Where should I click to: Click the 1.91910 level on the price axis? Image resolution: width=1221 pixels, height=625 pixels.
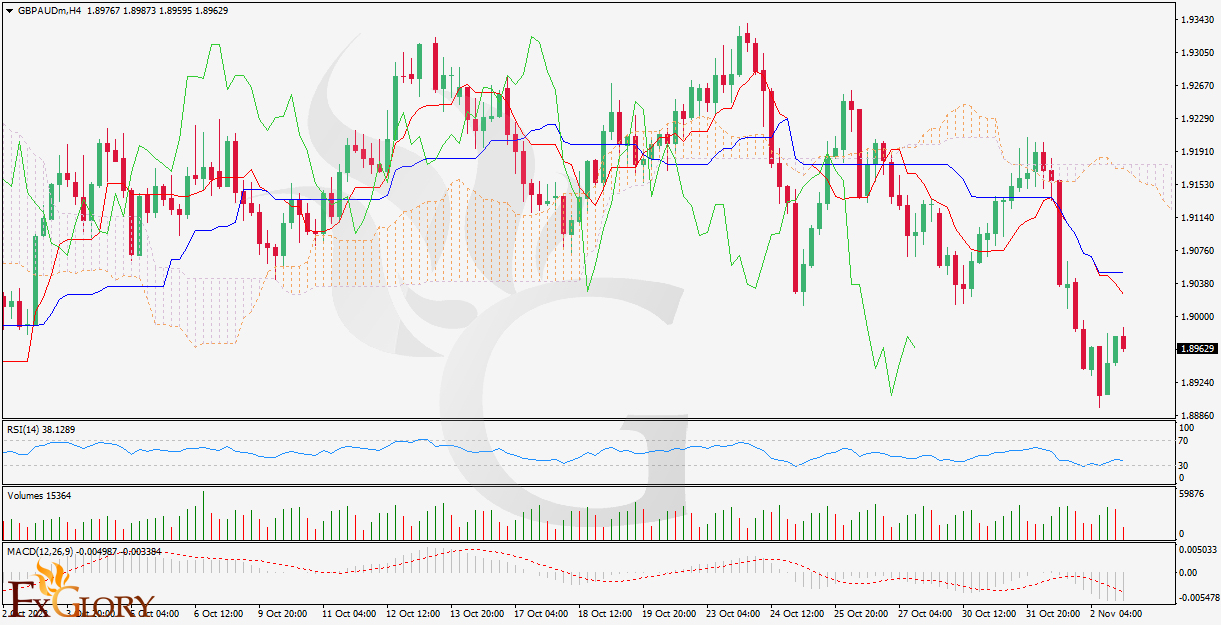(1197, 151)
